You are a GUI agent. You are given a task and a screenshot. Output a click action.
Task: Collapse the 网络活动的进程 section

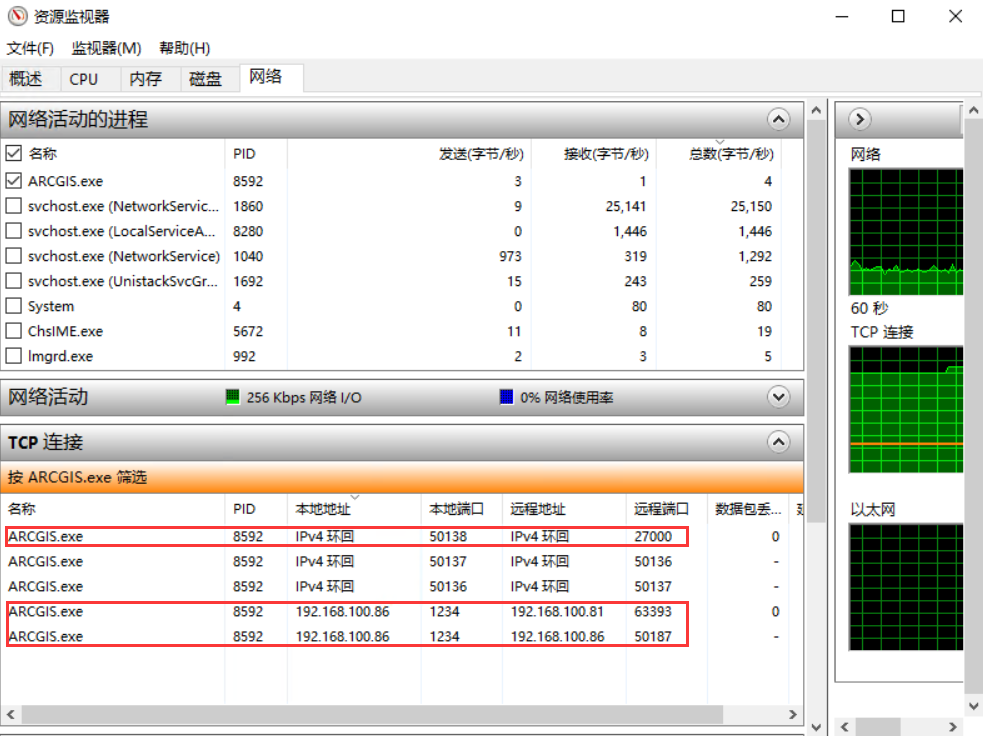(x=778, y=119)
